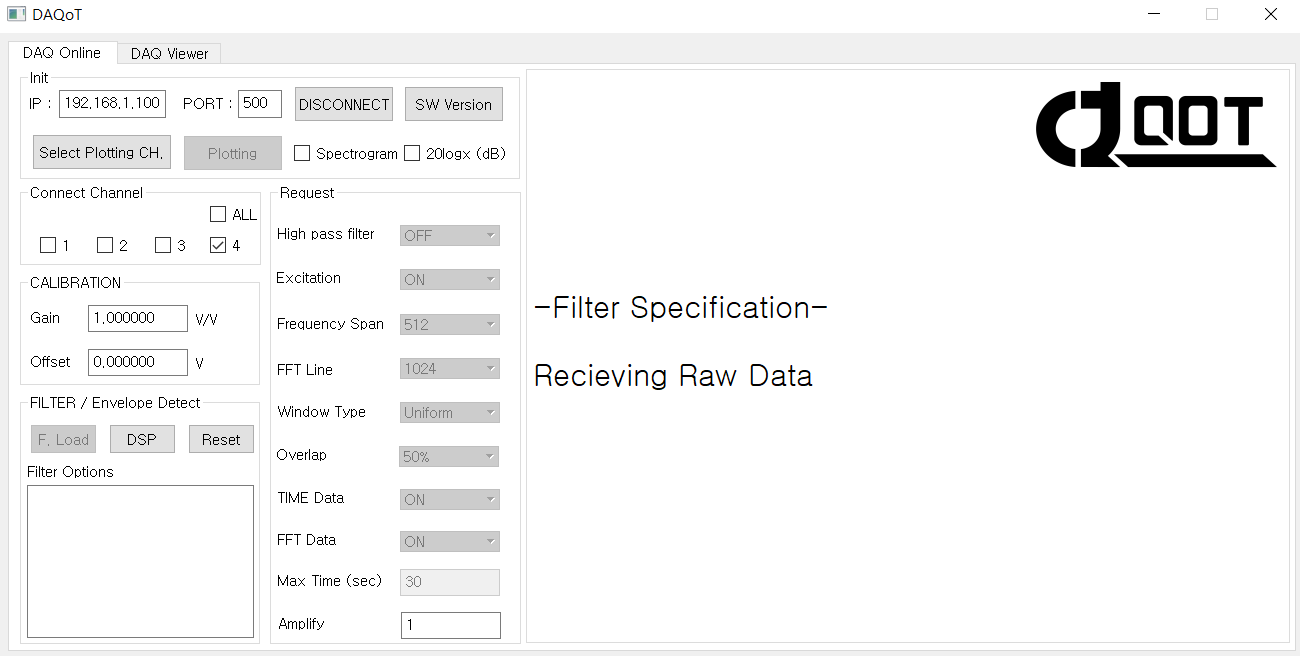Image resolution: width=1300 pixels, height=656 pixels.
Task: Check the ALL channels checkbox
Action: coord(218,214)
